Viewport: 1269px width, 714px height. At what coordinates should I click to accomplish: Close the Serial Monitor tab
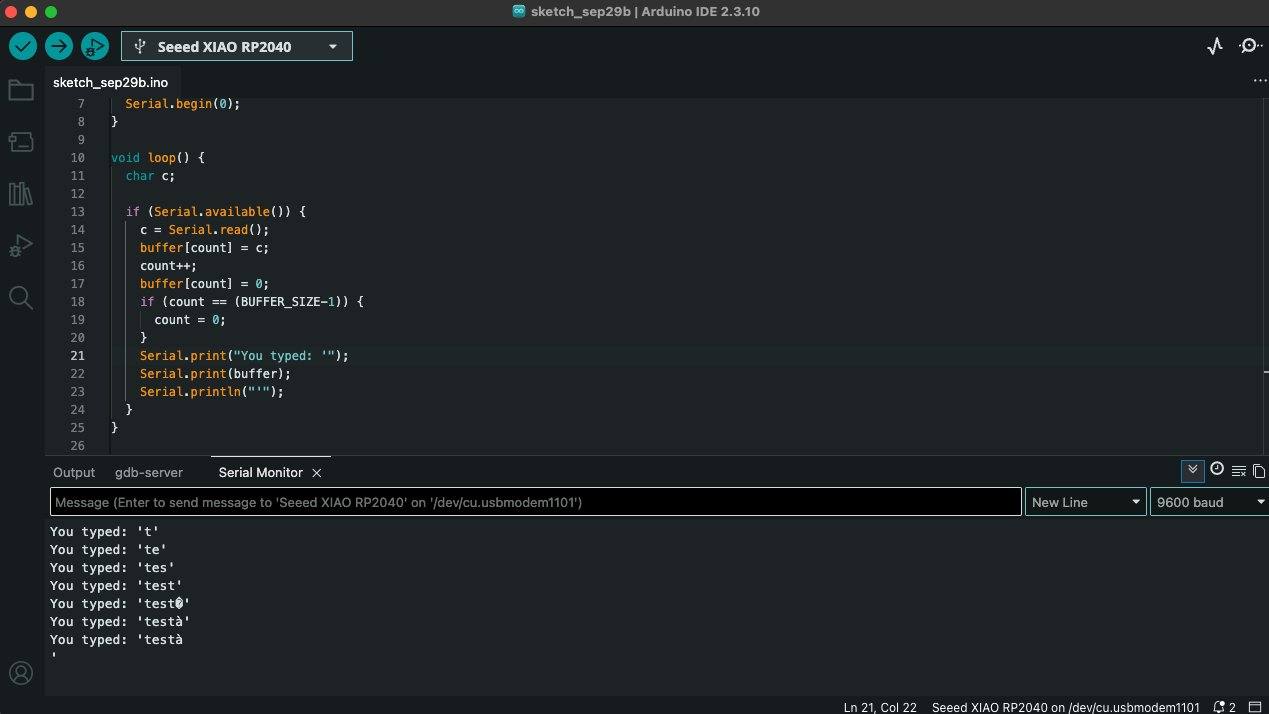[317, 473]
